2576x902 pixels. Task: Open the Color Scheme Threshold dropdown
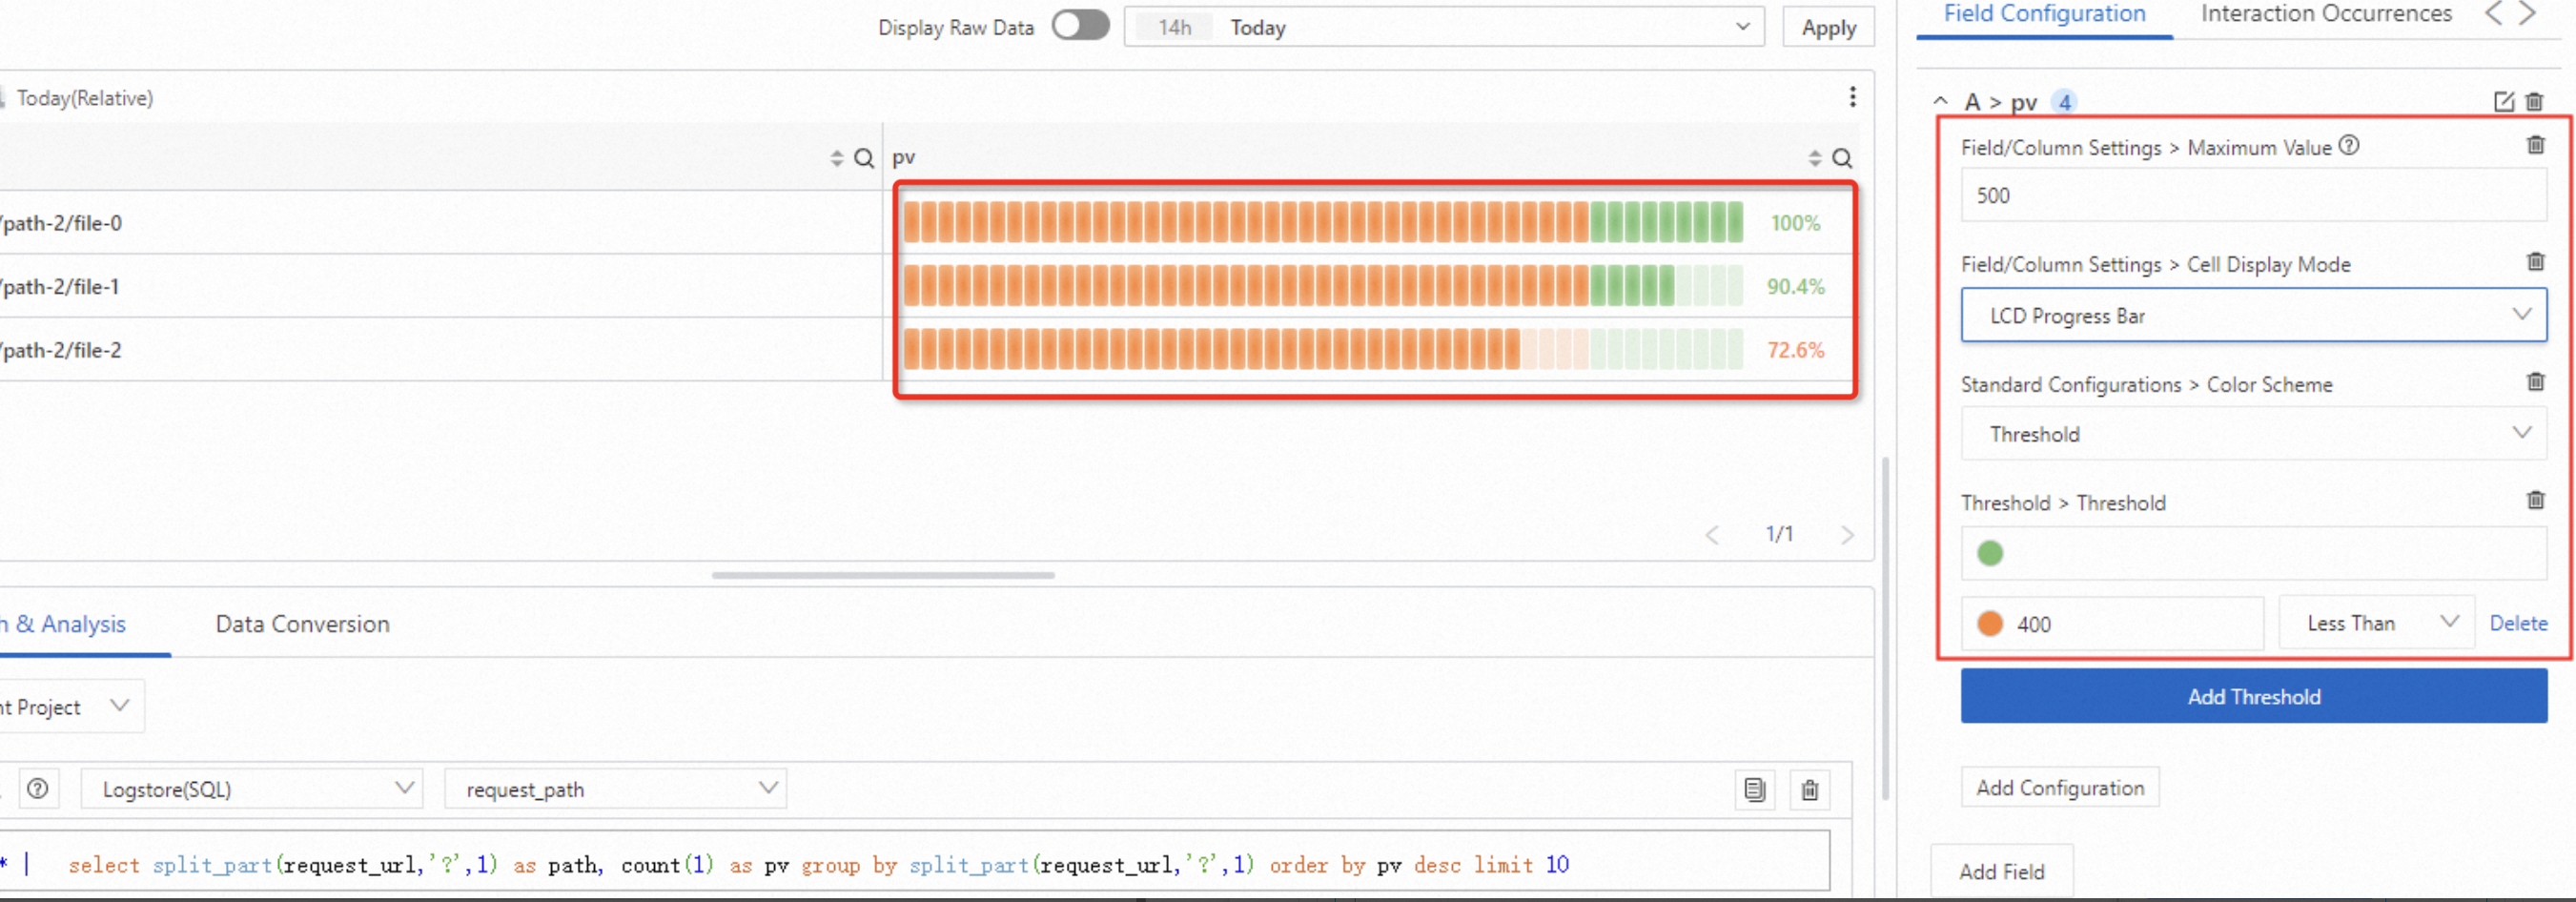click(x=2252, y=433)
